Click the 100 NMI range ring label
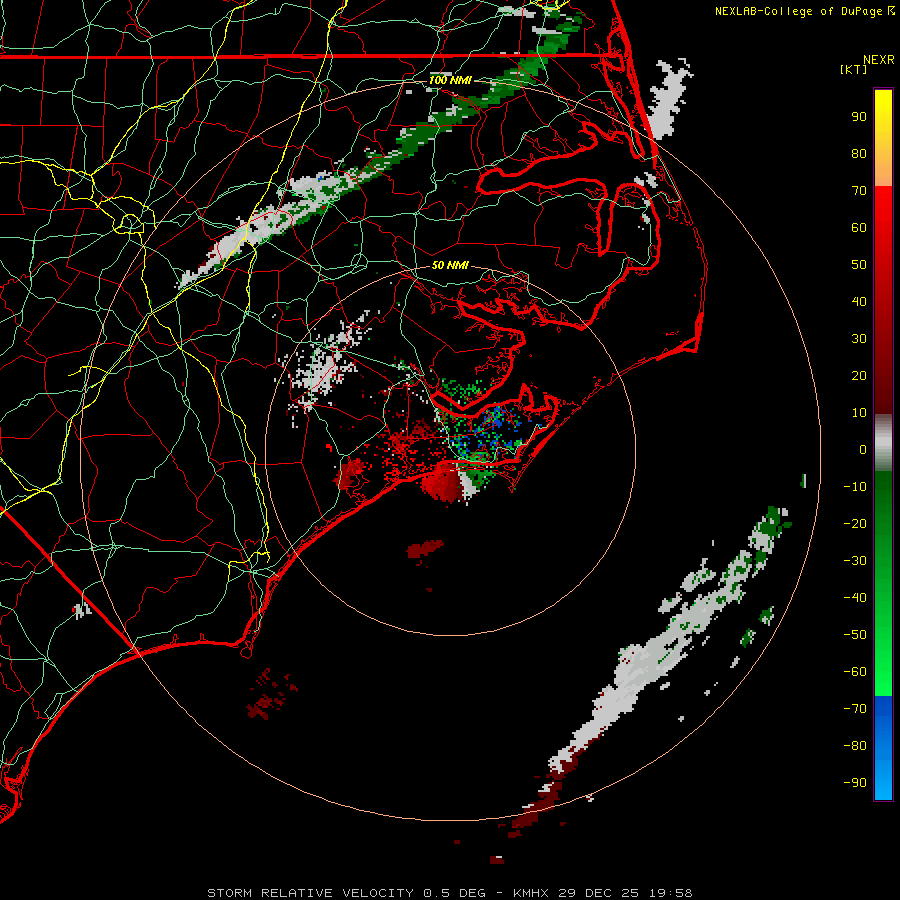Viewport: 900px width, 900px height. click(450, 80)
